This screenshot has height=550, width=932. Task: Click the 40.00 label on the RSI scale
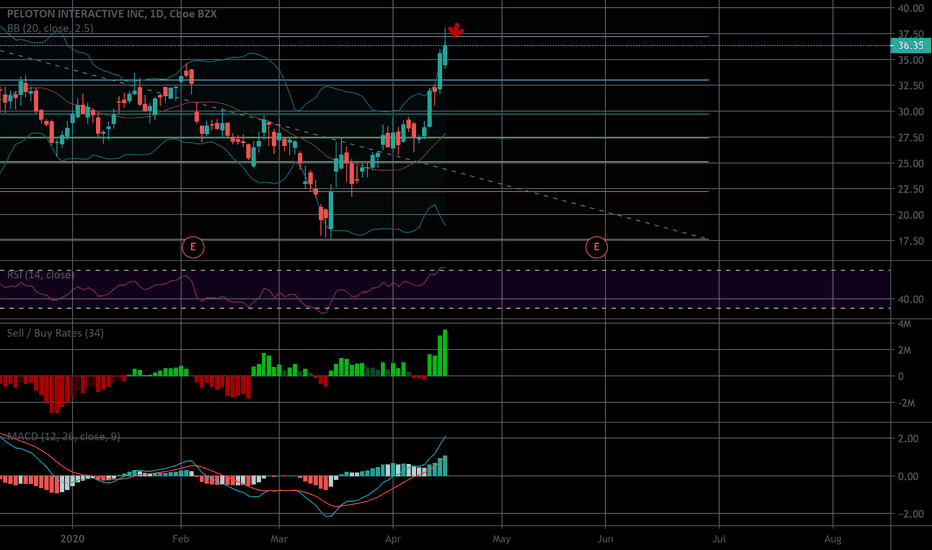(x=911, y=299)
